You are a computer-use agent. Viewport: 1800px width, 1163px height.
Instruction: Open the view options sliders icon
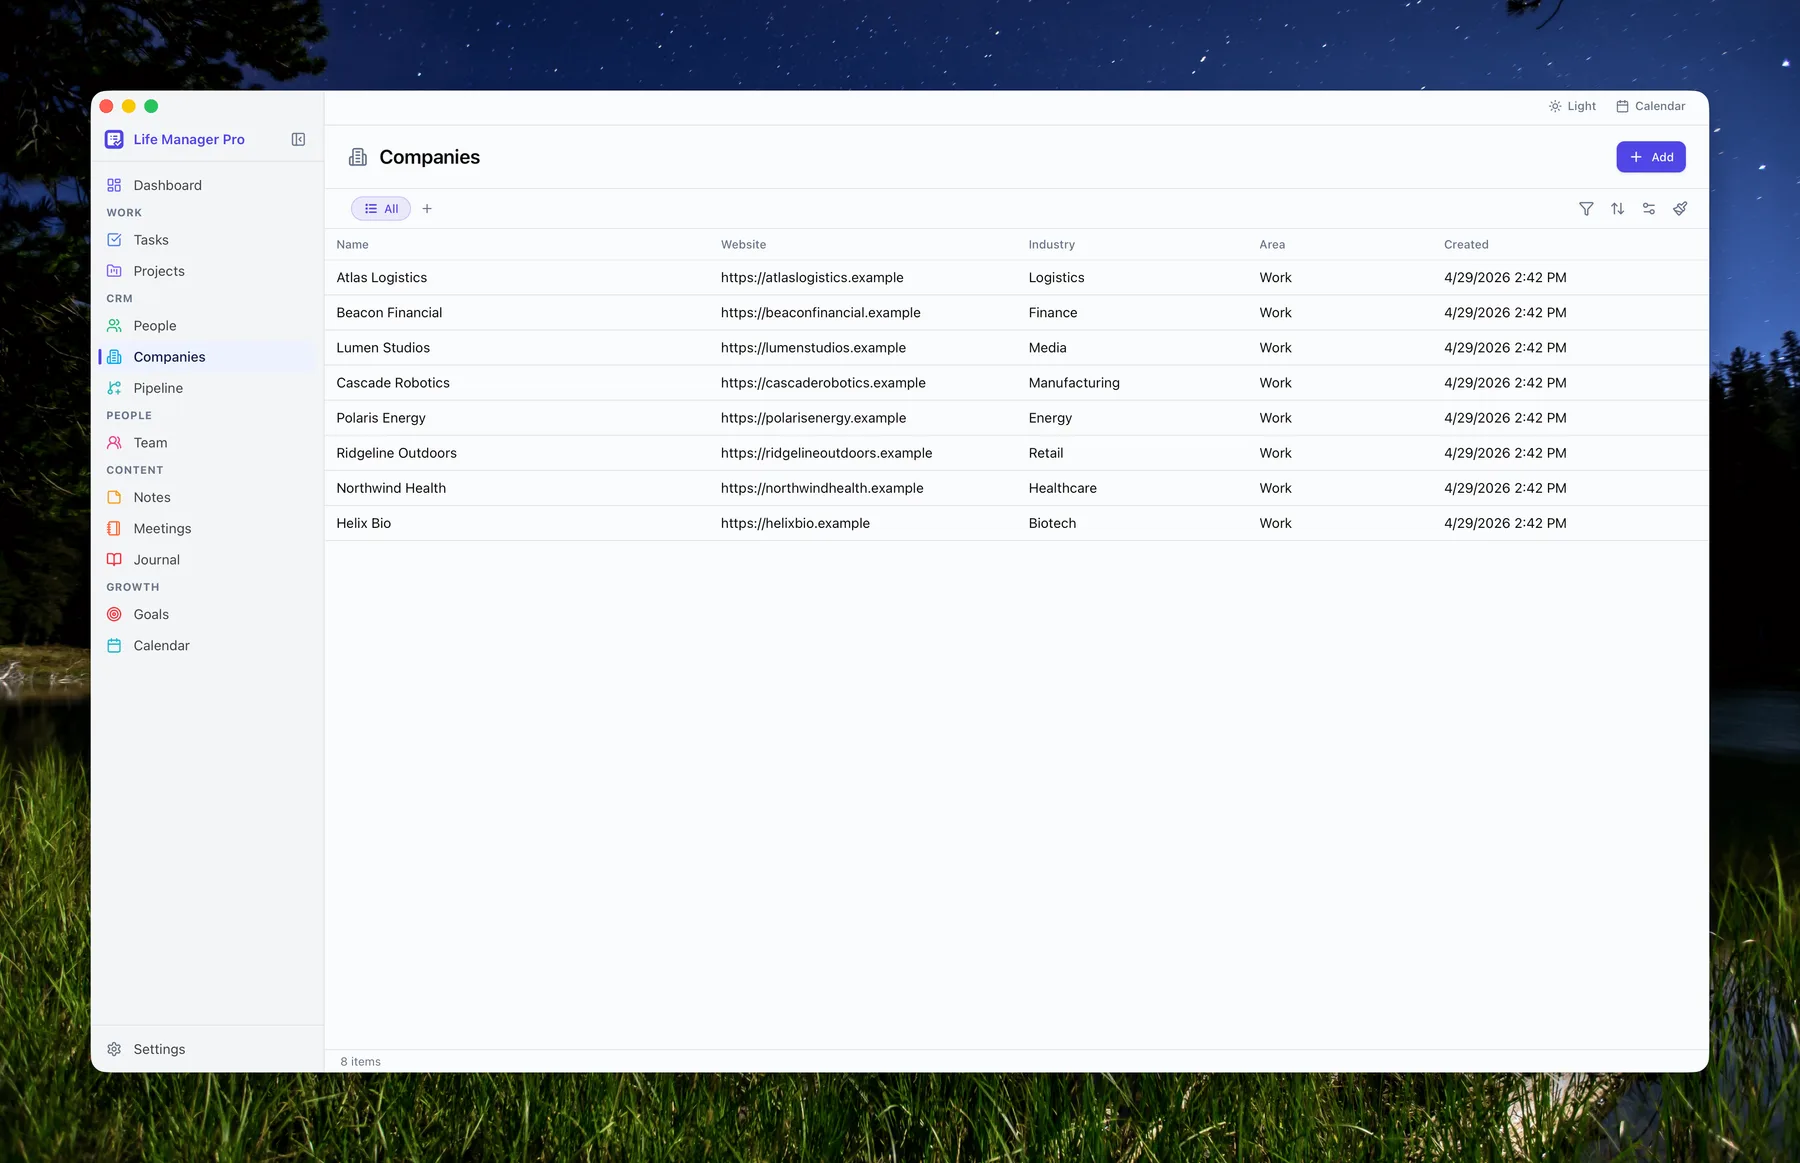[1649, 209]
